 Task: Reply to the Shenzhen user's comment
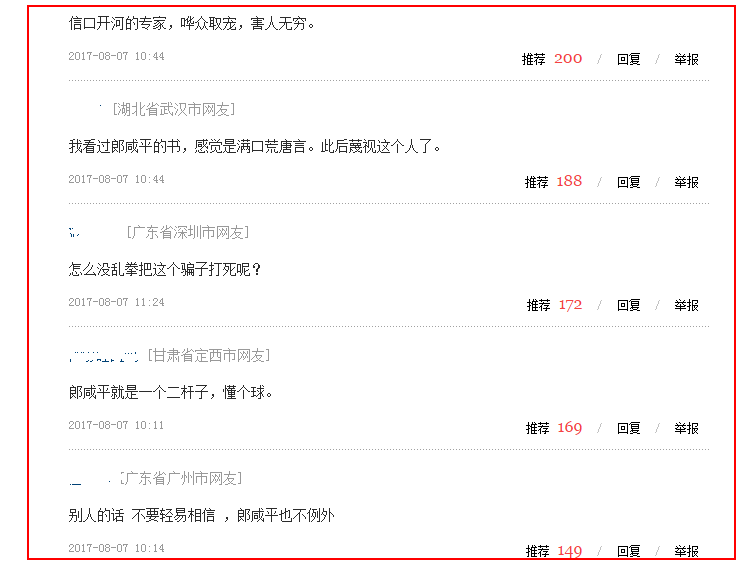click(628, 305)
